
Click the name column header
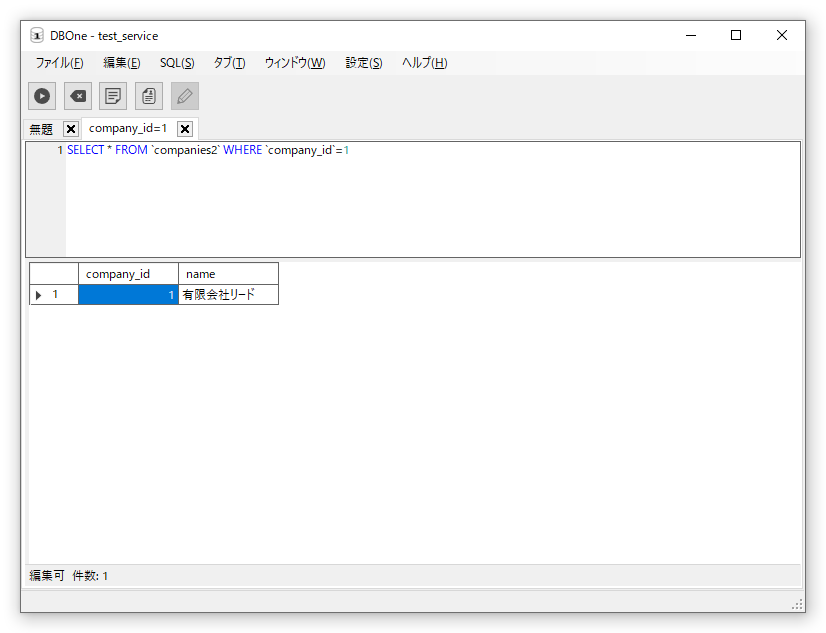pos(228,274)
